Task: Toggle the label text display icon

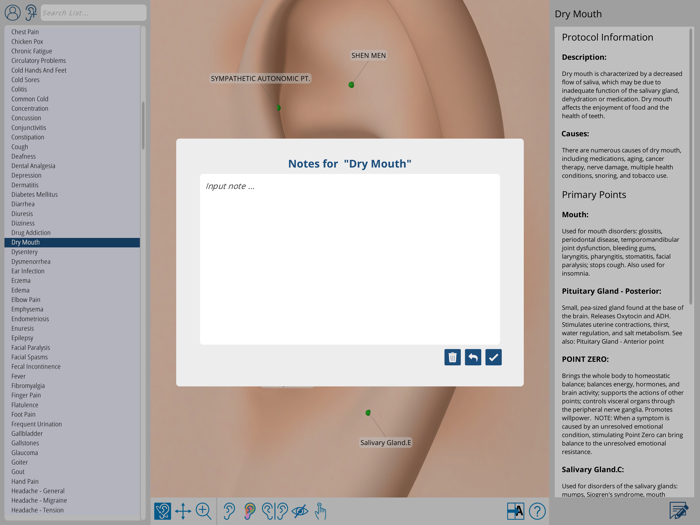Action: 515,511
